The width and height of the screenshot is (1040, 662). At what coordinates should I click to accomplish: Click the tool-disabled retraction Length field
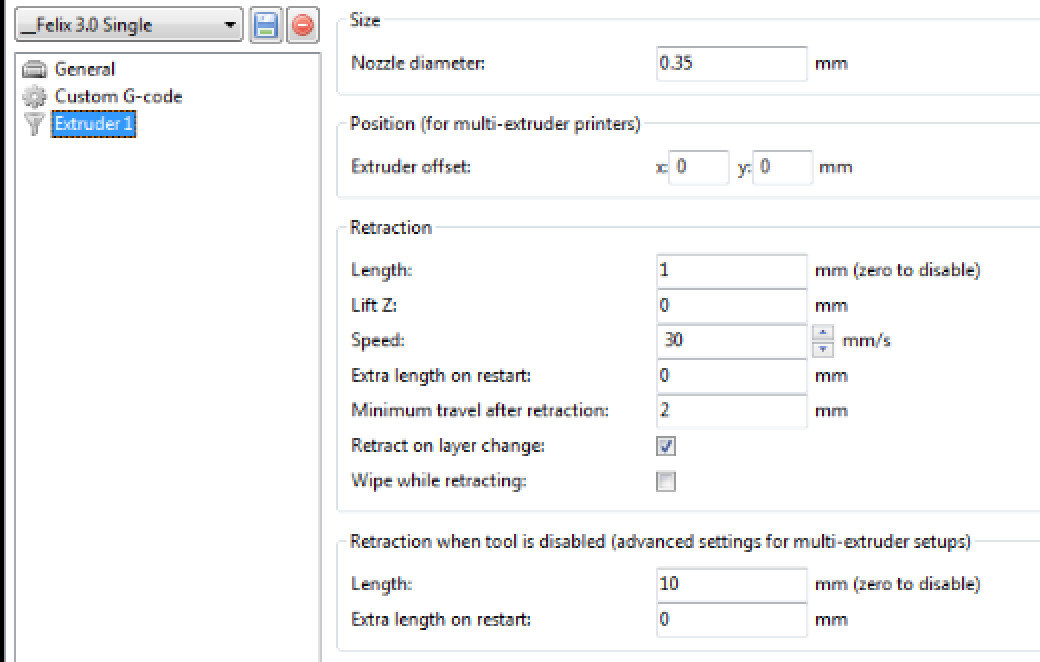tap(731, 583)
